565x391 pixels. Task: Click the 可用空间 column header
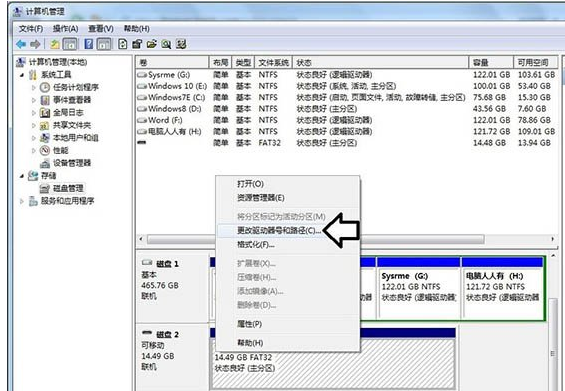point(535,62)
